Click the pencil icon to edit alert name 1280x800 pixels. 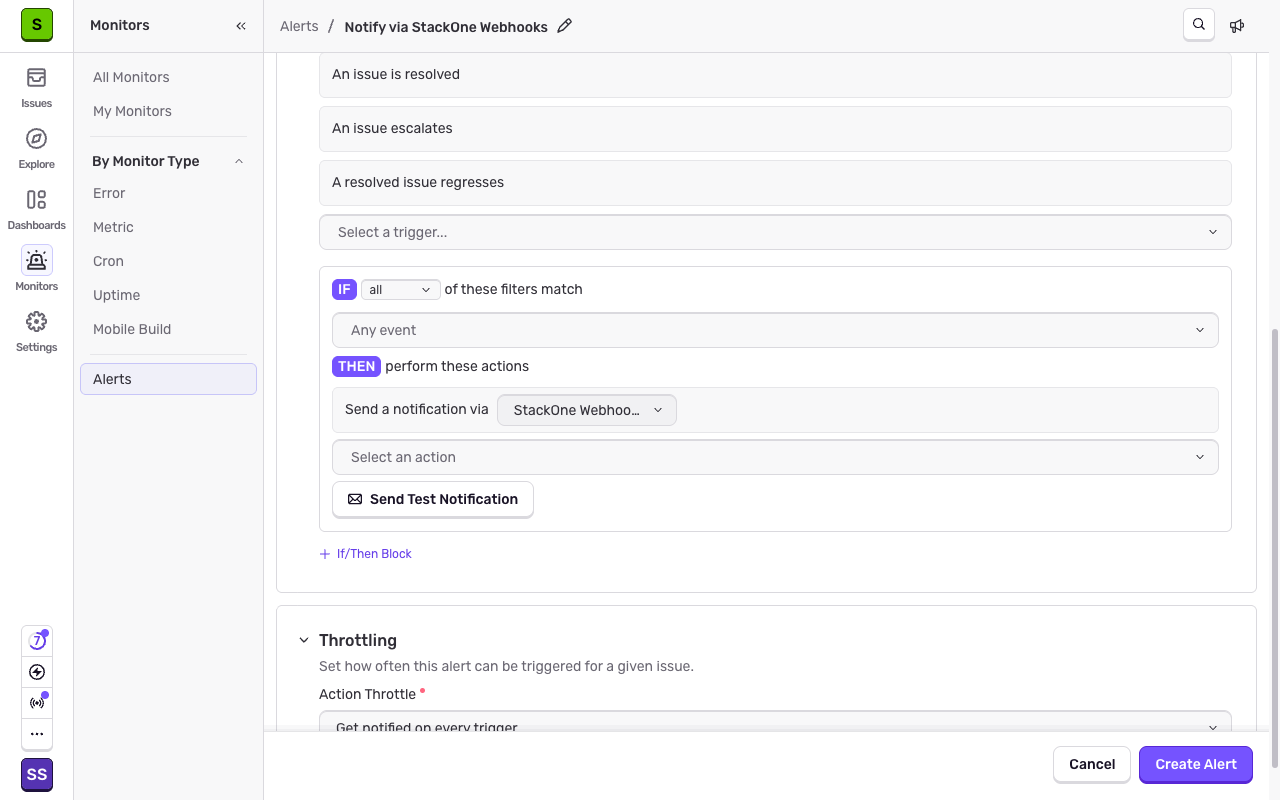click(565, 26)
